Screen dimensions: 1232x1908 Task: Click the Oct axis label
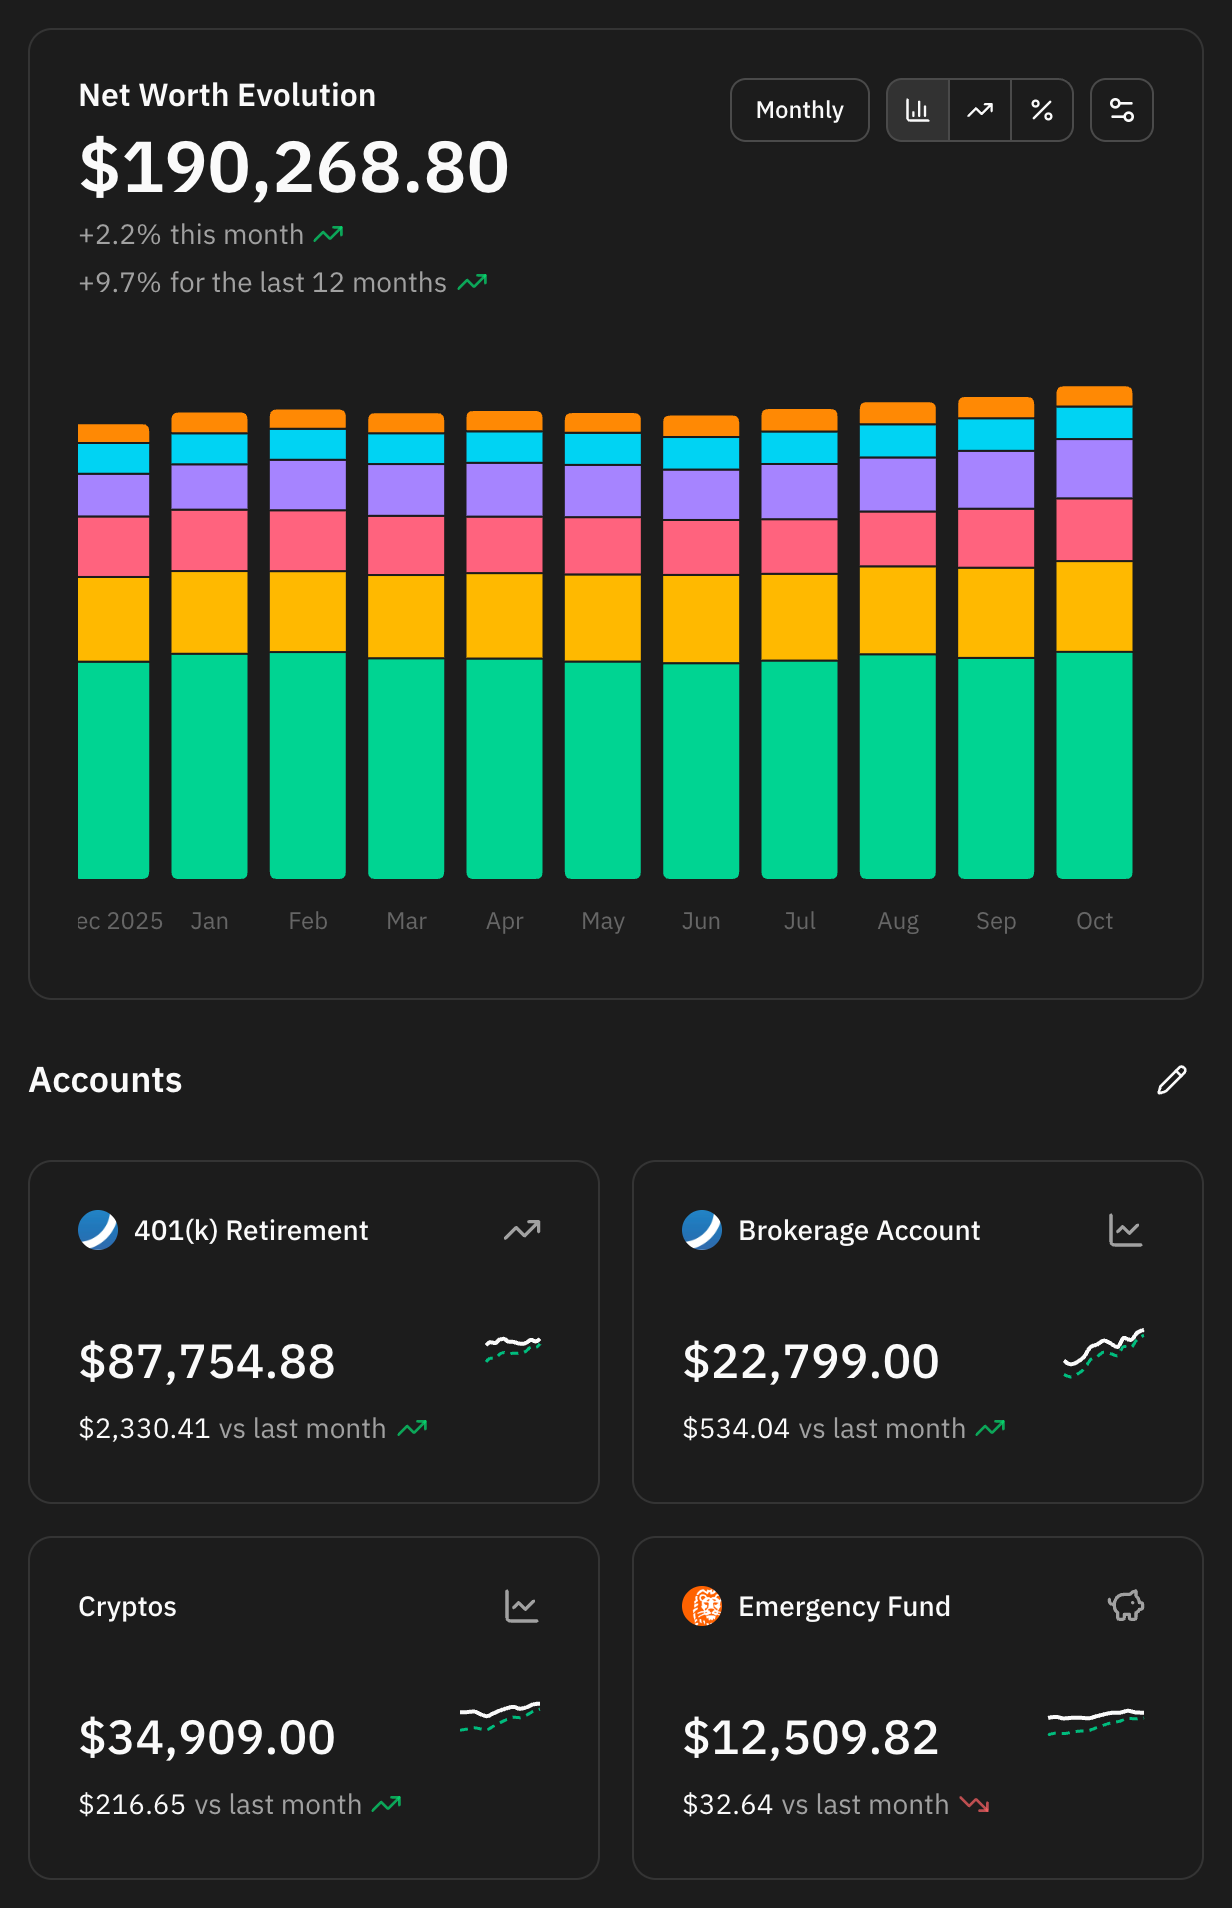tap(1094, 921)
